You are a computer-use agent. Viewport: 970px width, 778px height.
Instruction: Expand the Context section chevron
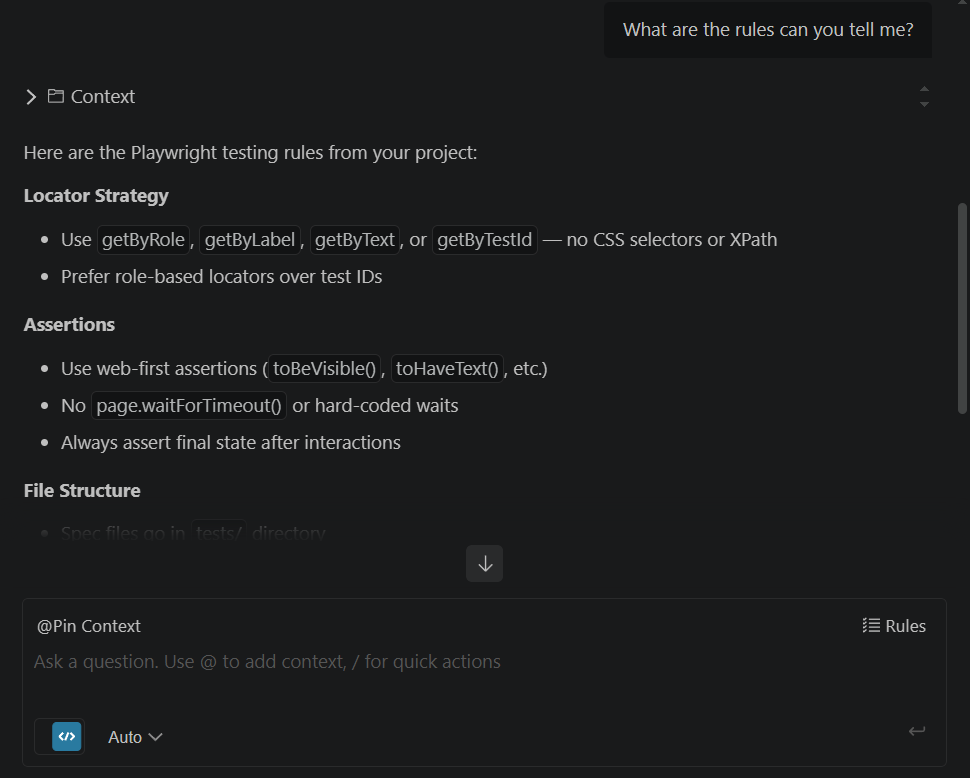31,97
